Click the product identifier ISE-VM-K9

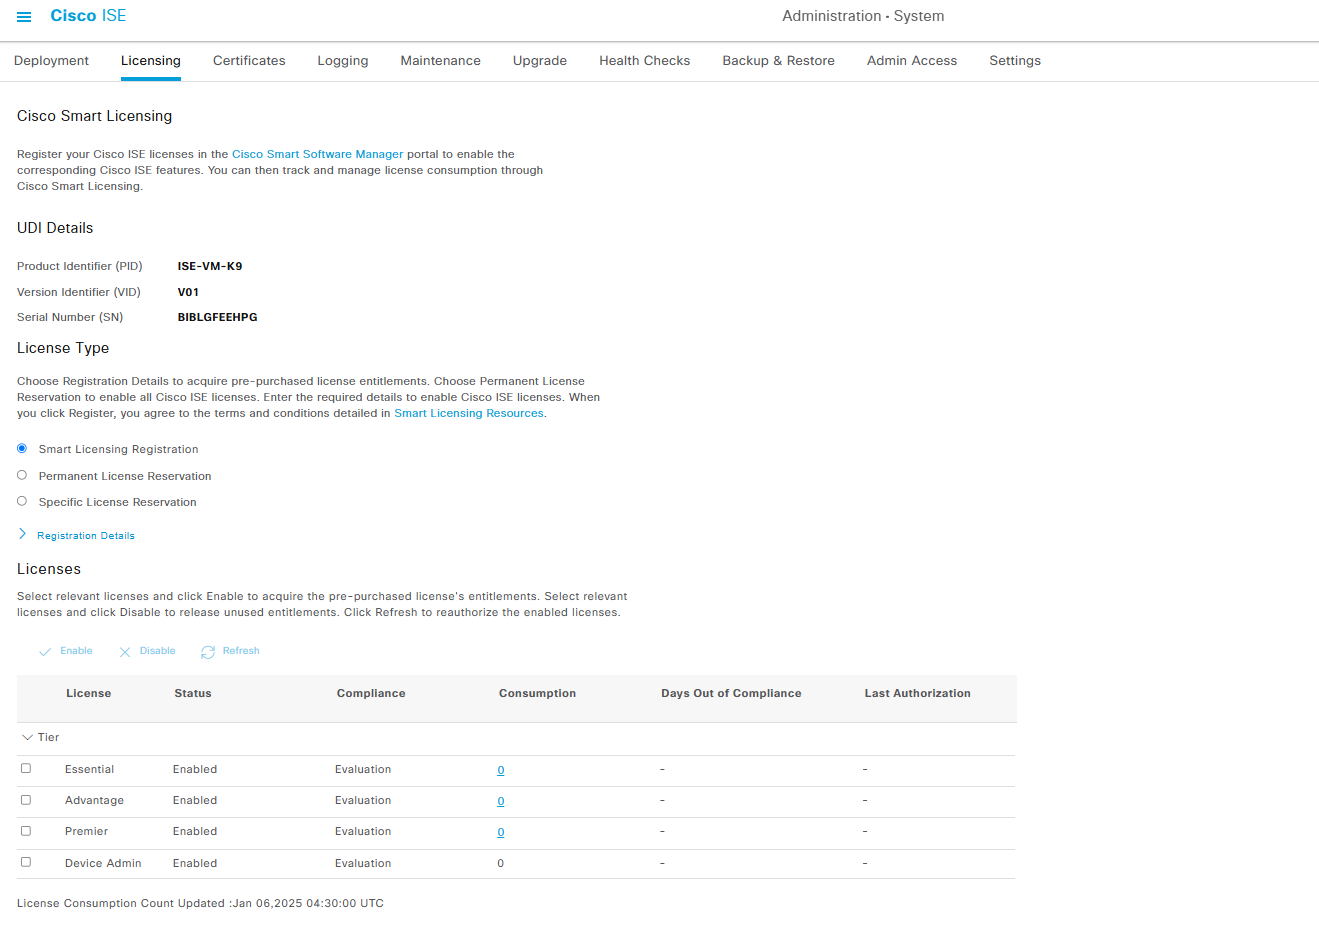[210, 266]
